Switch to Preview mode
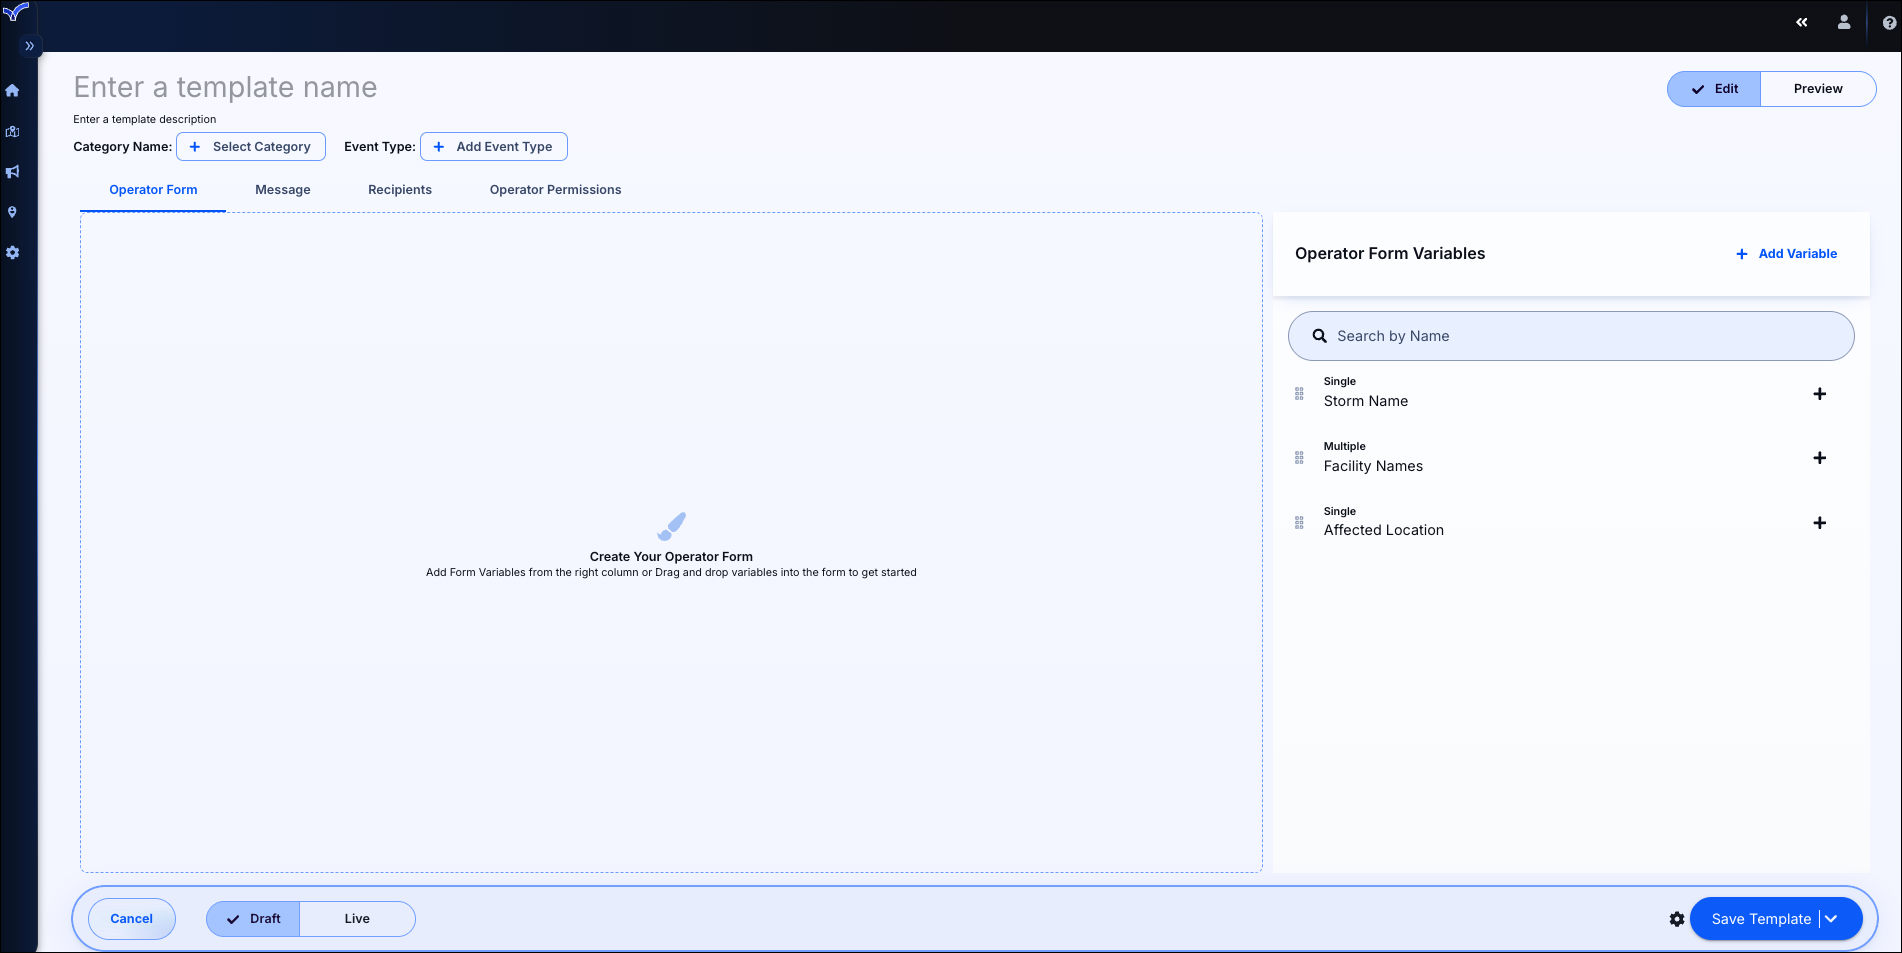1902x953 pixels. [x=1818, y=89]
